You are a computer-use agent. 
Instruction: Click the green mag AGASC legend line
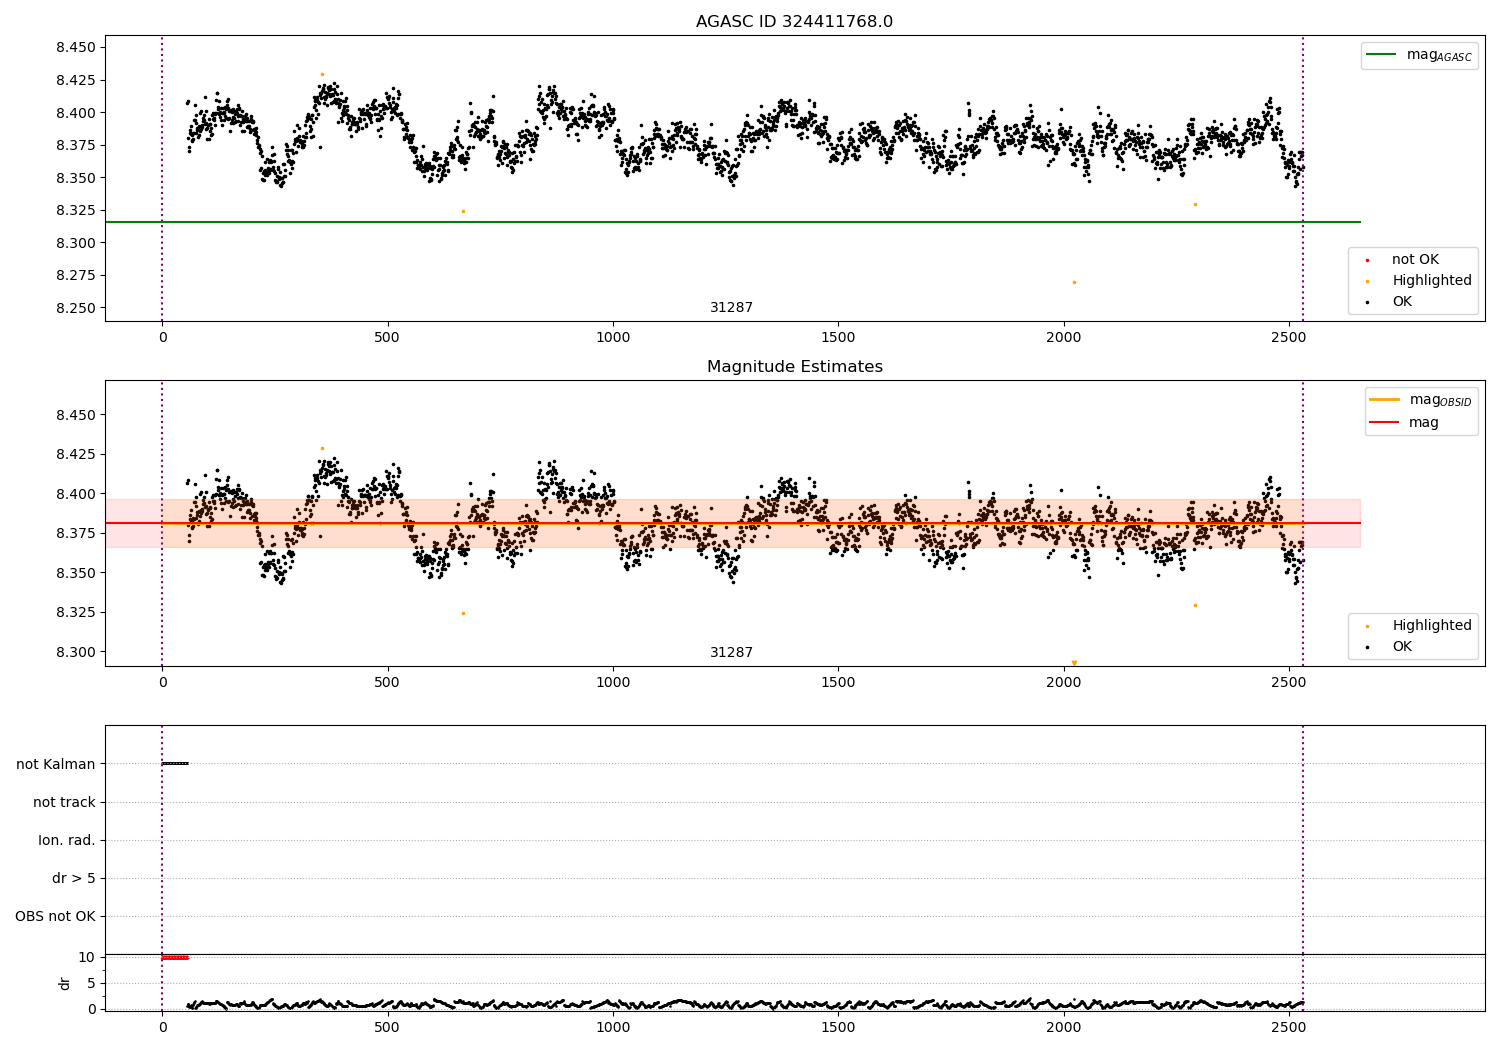pos(1382,55)
